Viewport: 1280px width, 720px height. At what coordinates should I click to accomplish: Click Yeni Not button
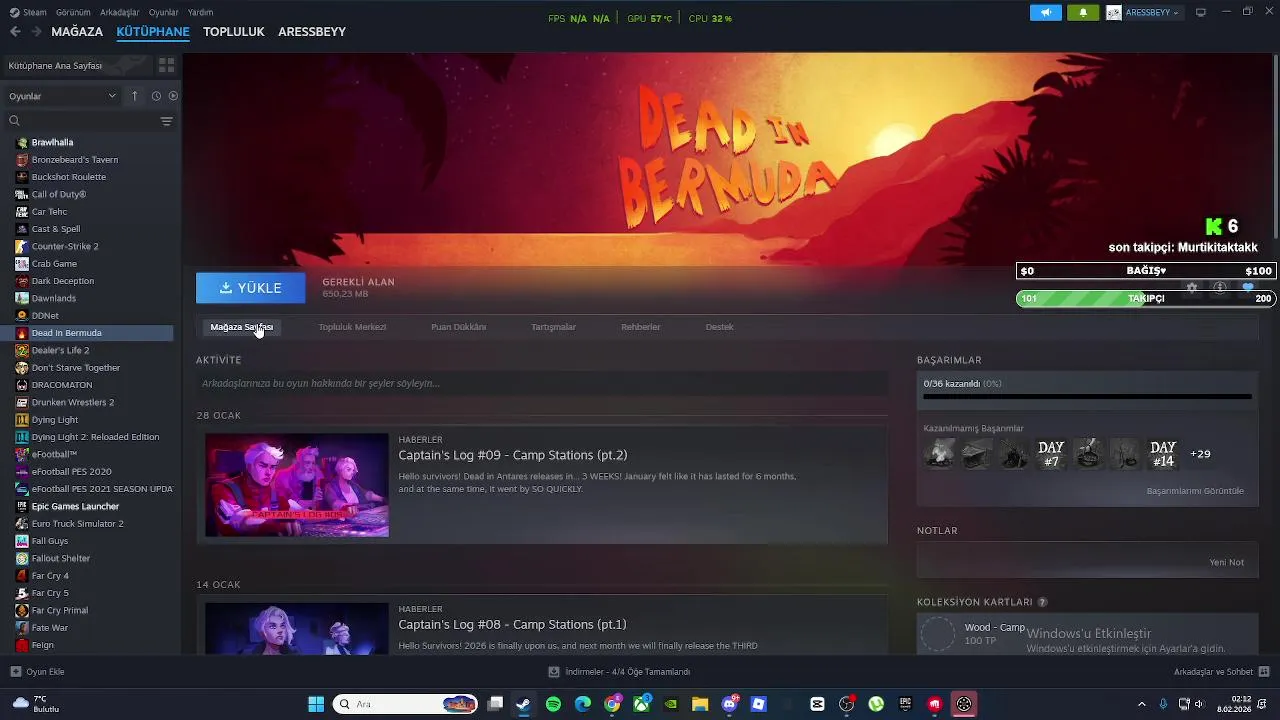(x=1227, y=562)
